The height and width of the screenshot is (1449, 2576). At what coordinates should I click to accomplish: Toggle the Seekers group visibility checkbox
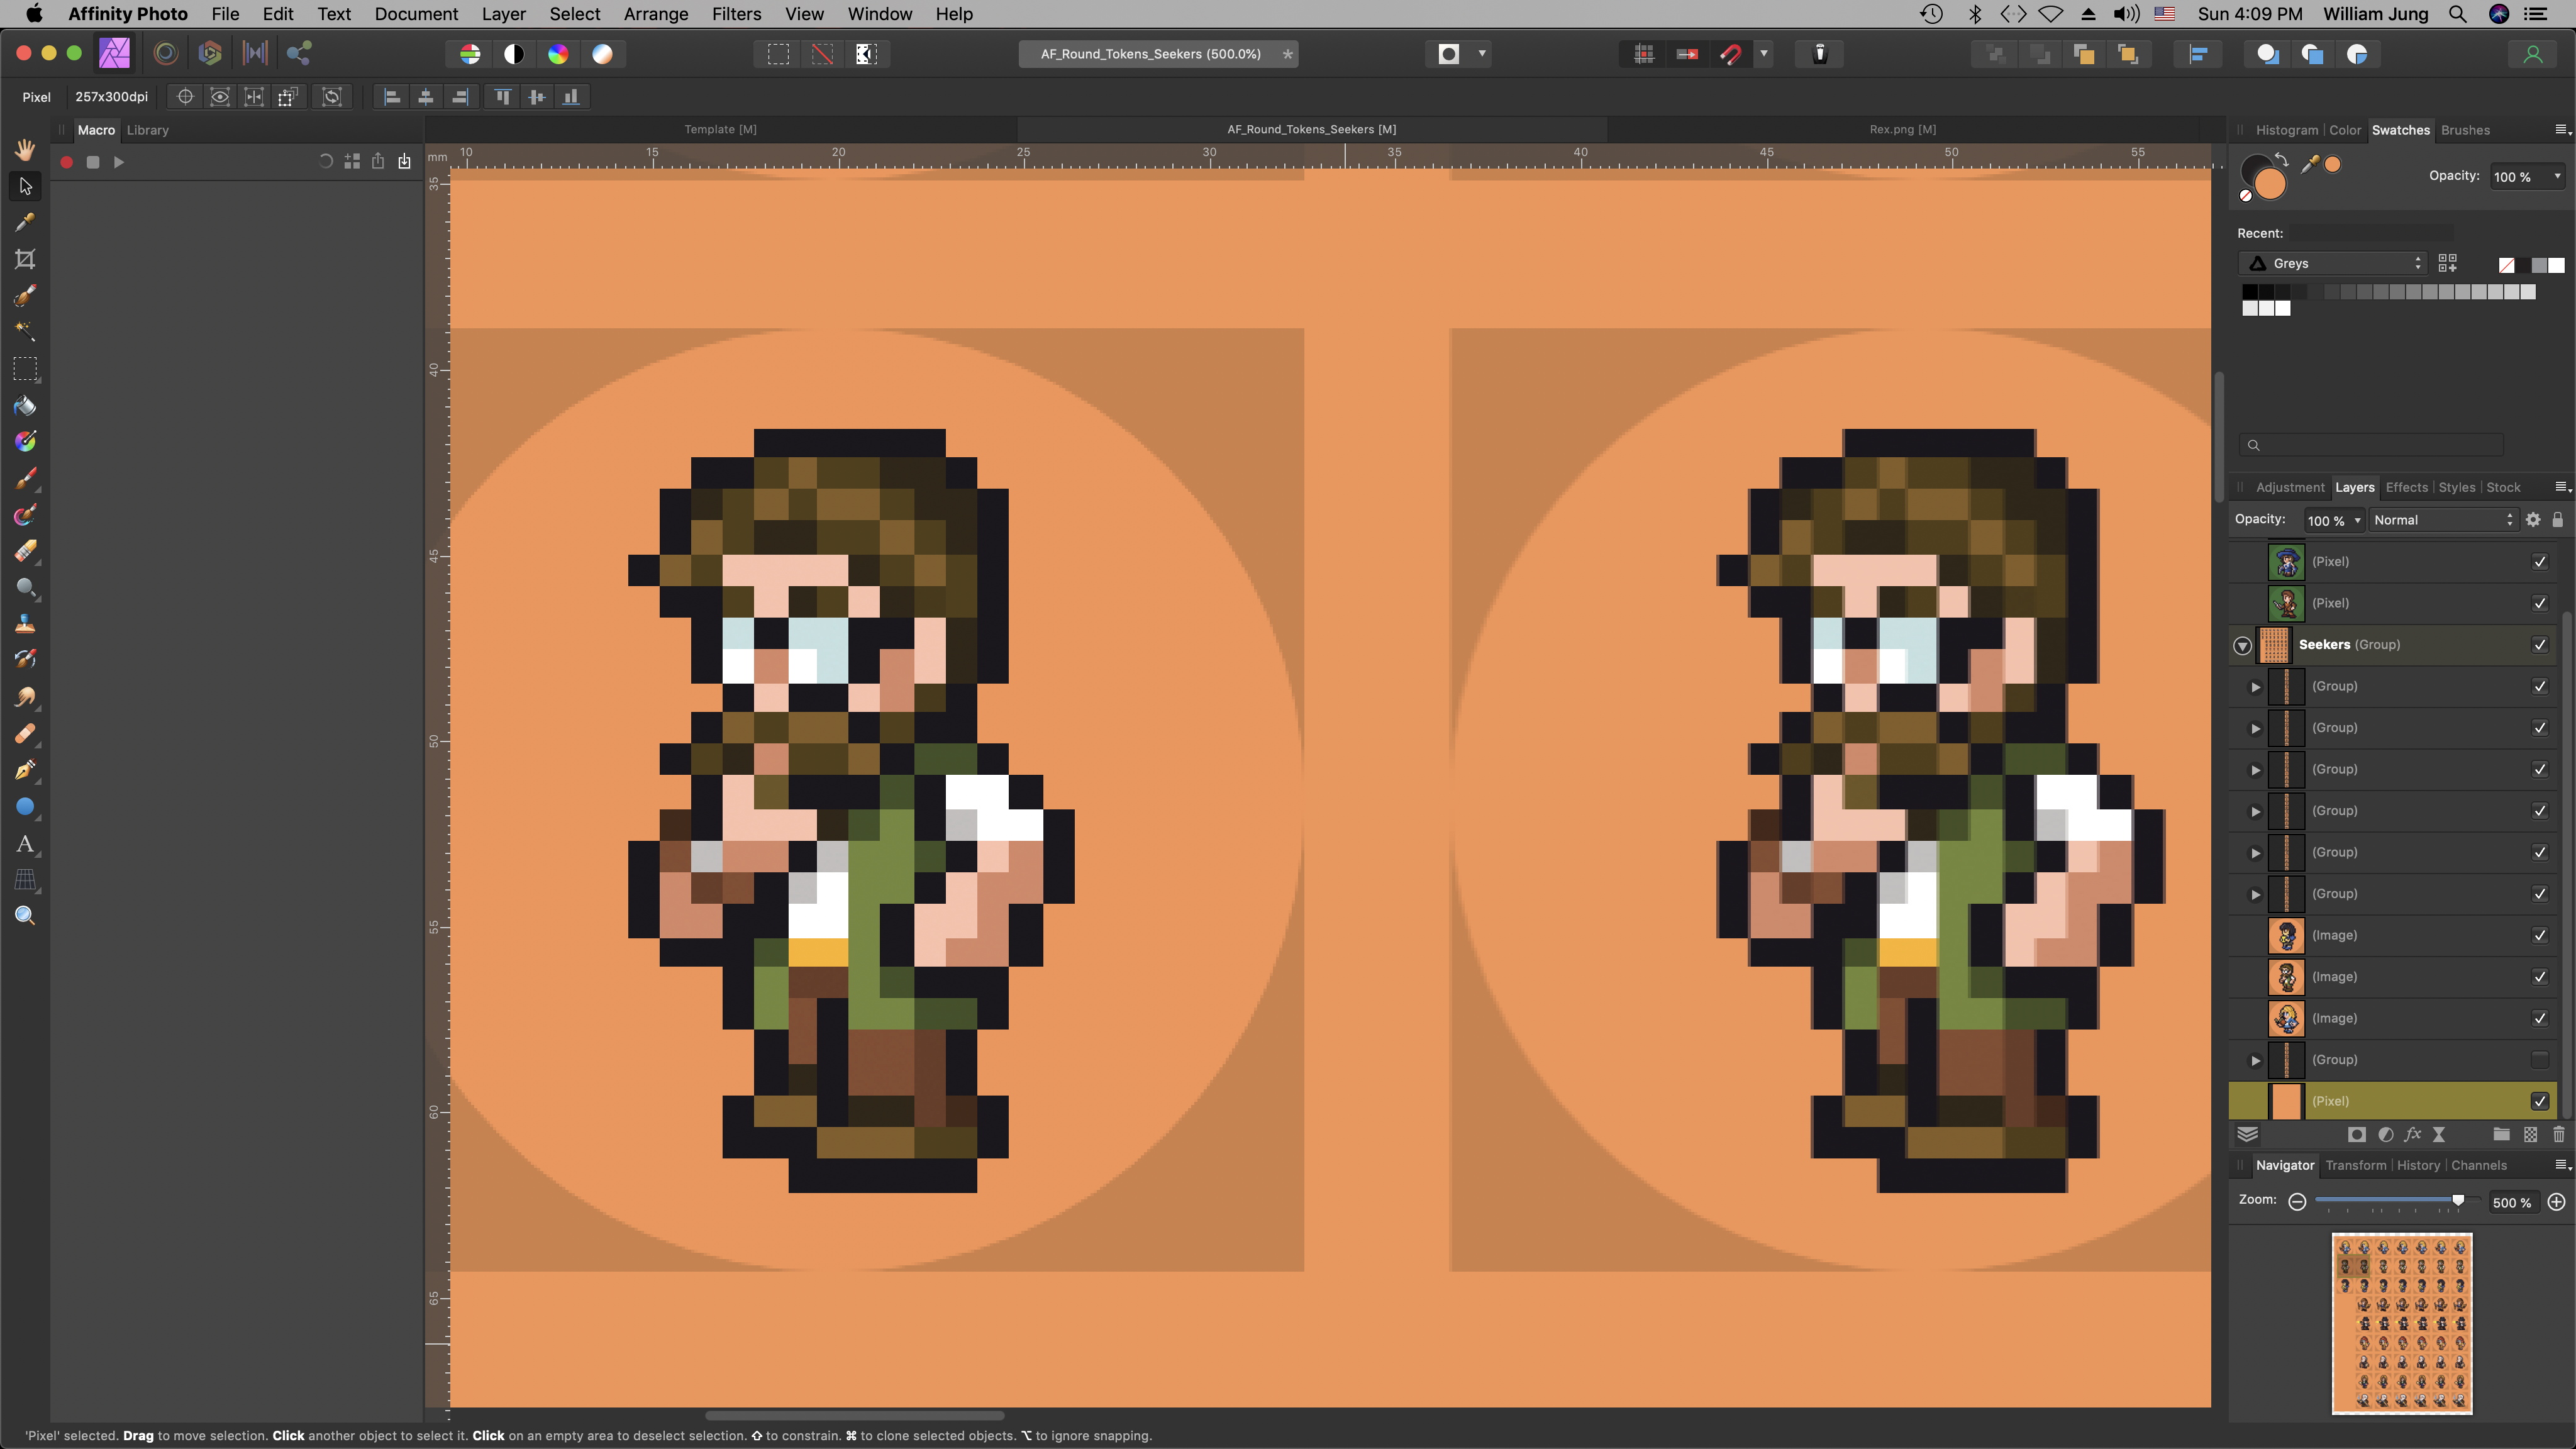pyautogui.click(x=2539, y=645)
